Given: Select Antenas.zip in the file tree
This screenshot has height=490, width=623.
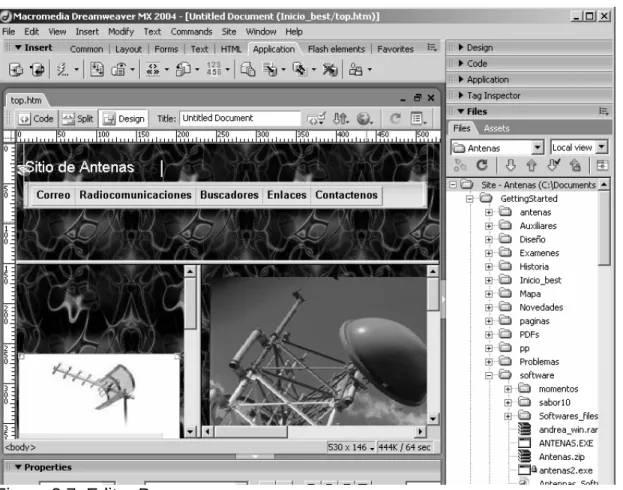Looking at the screenshot, I should [x=561, y=457].
